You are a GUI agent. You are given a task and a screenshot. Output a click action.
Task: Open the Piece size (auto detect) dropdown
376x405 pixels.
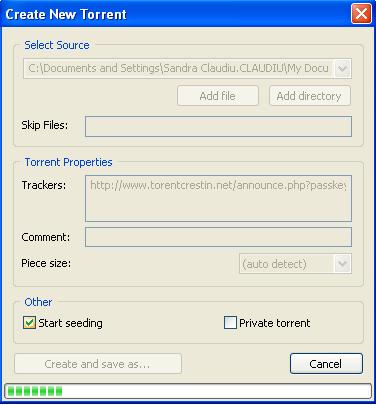[295, 264]
